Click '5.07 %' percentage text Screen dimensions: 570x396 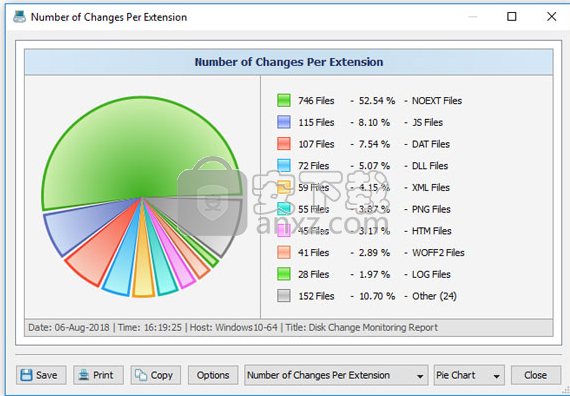click(x=374, y=166)
